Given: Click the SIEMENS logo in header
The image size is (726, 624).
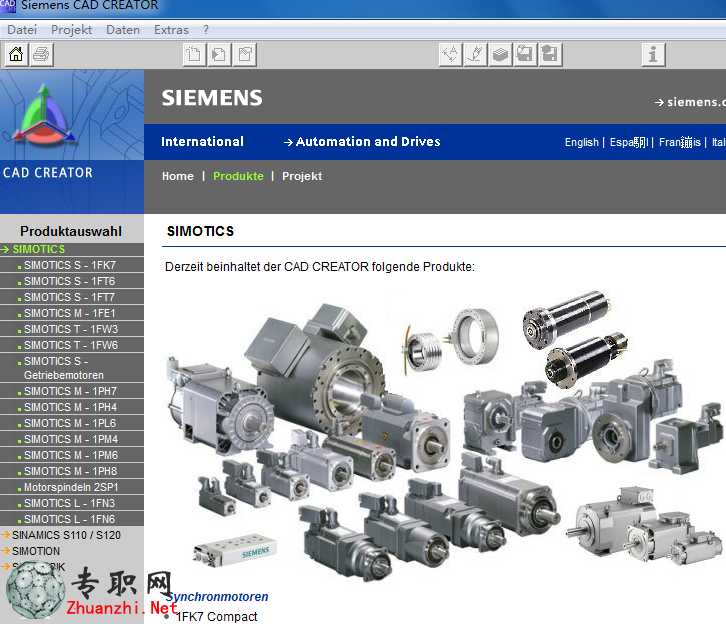Looking at the screenshot, I should [212, 98].
